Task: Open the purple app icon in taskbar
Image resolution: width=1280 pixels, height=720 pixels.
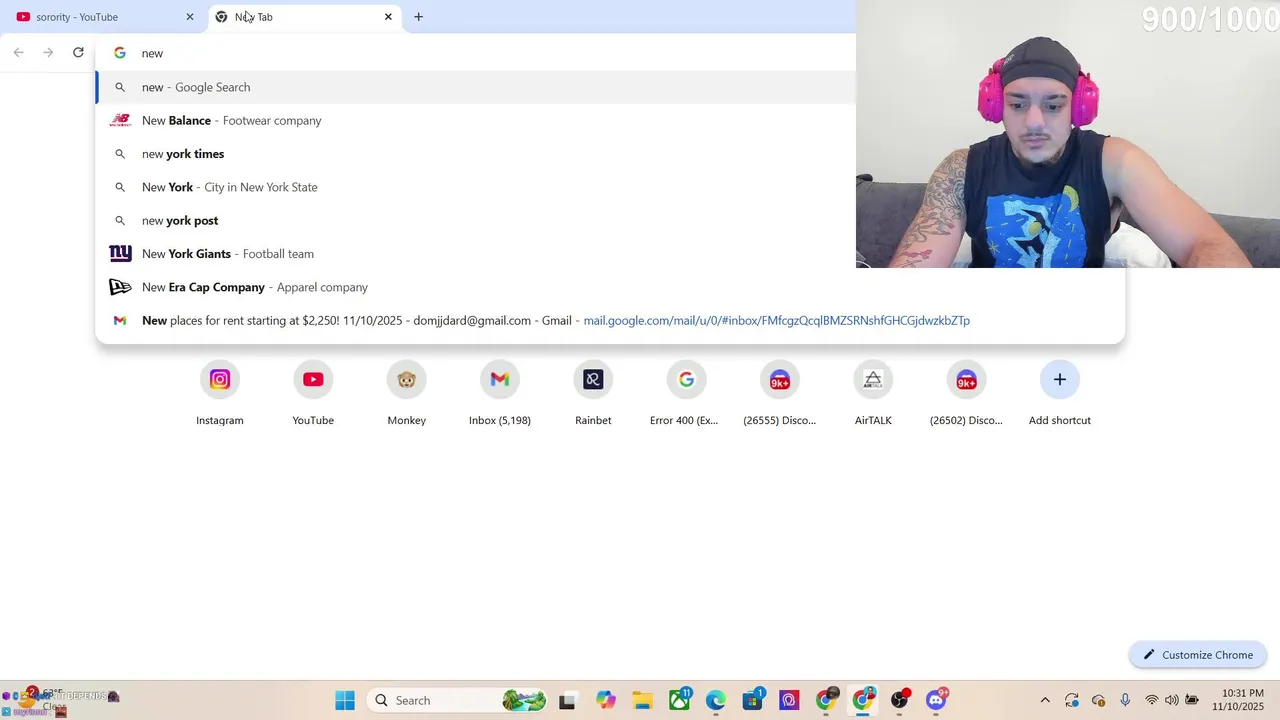Action: pos(789,700)
